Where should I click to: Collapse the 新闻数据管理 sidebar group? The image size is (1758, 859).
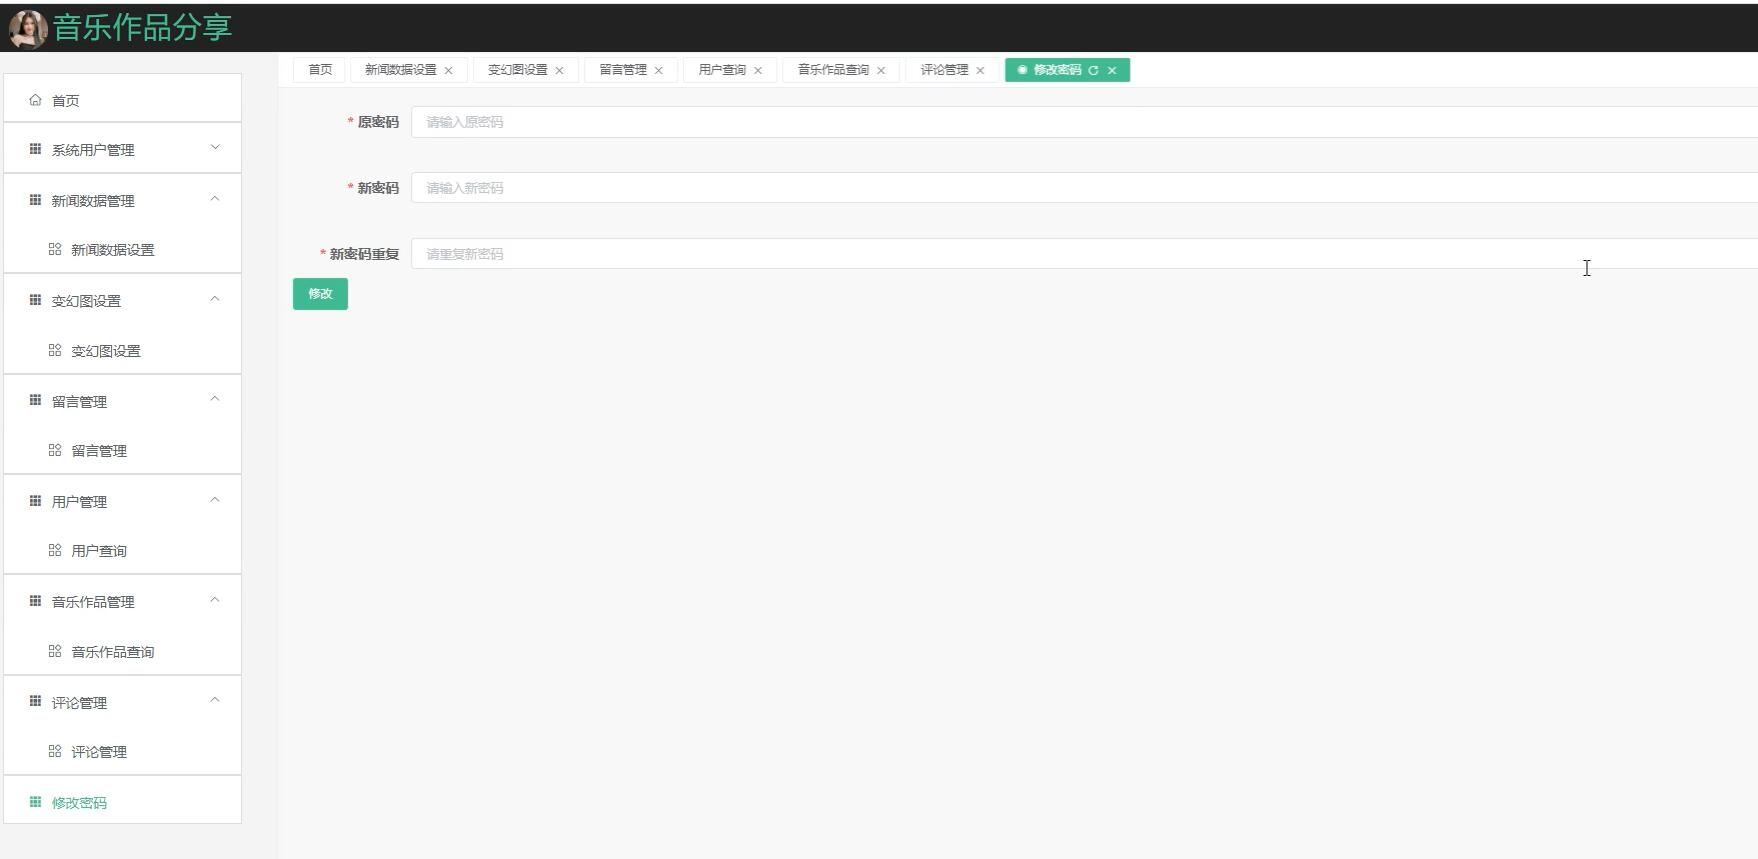click(122, 200)
